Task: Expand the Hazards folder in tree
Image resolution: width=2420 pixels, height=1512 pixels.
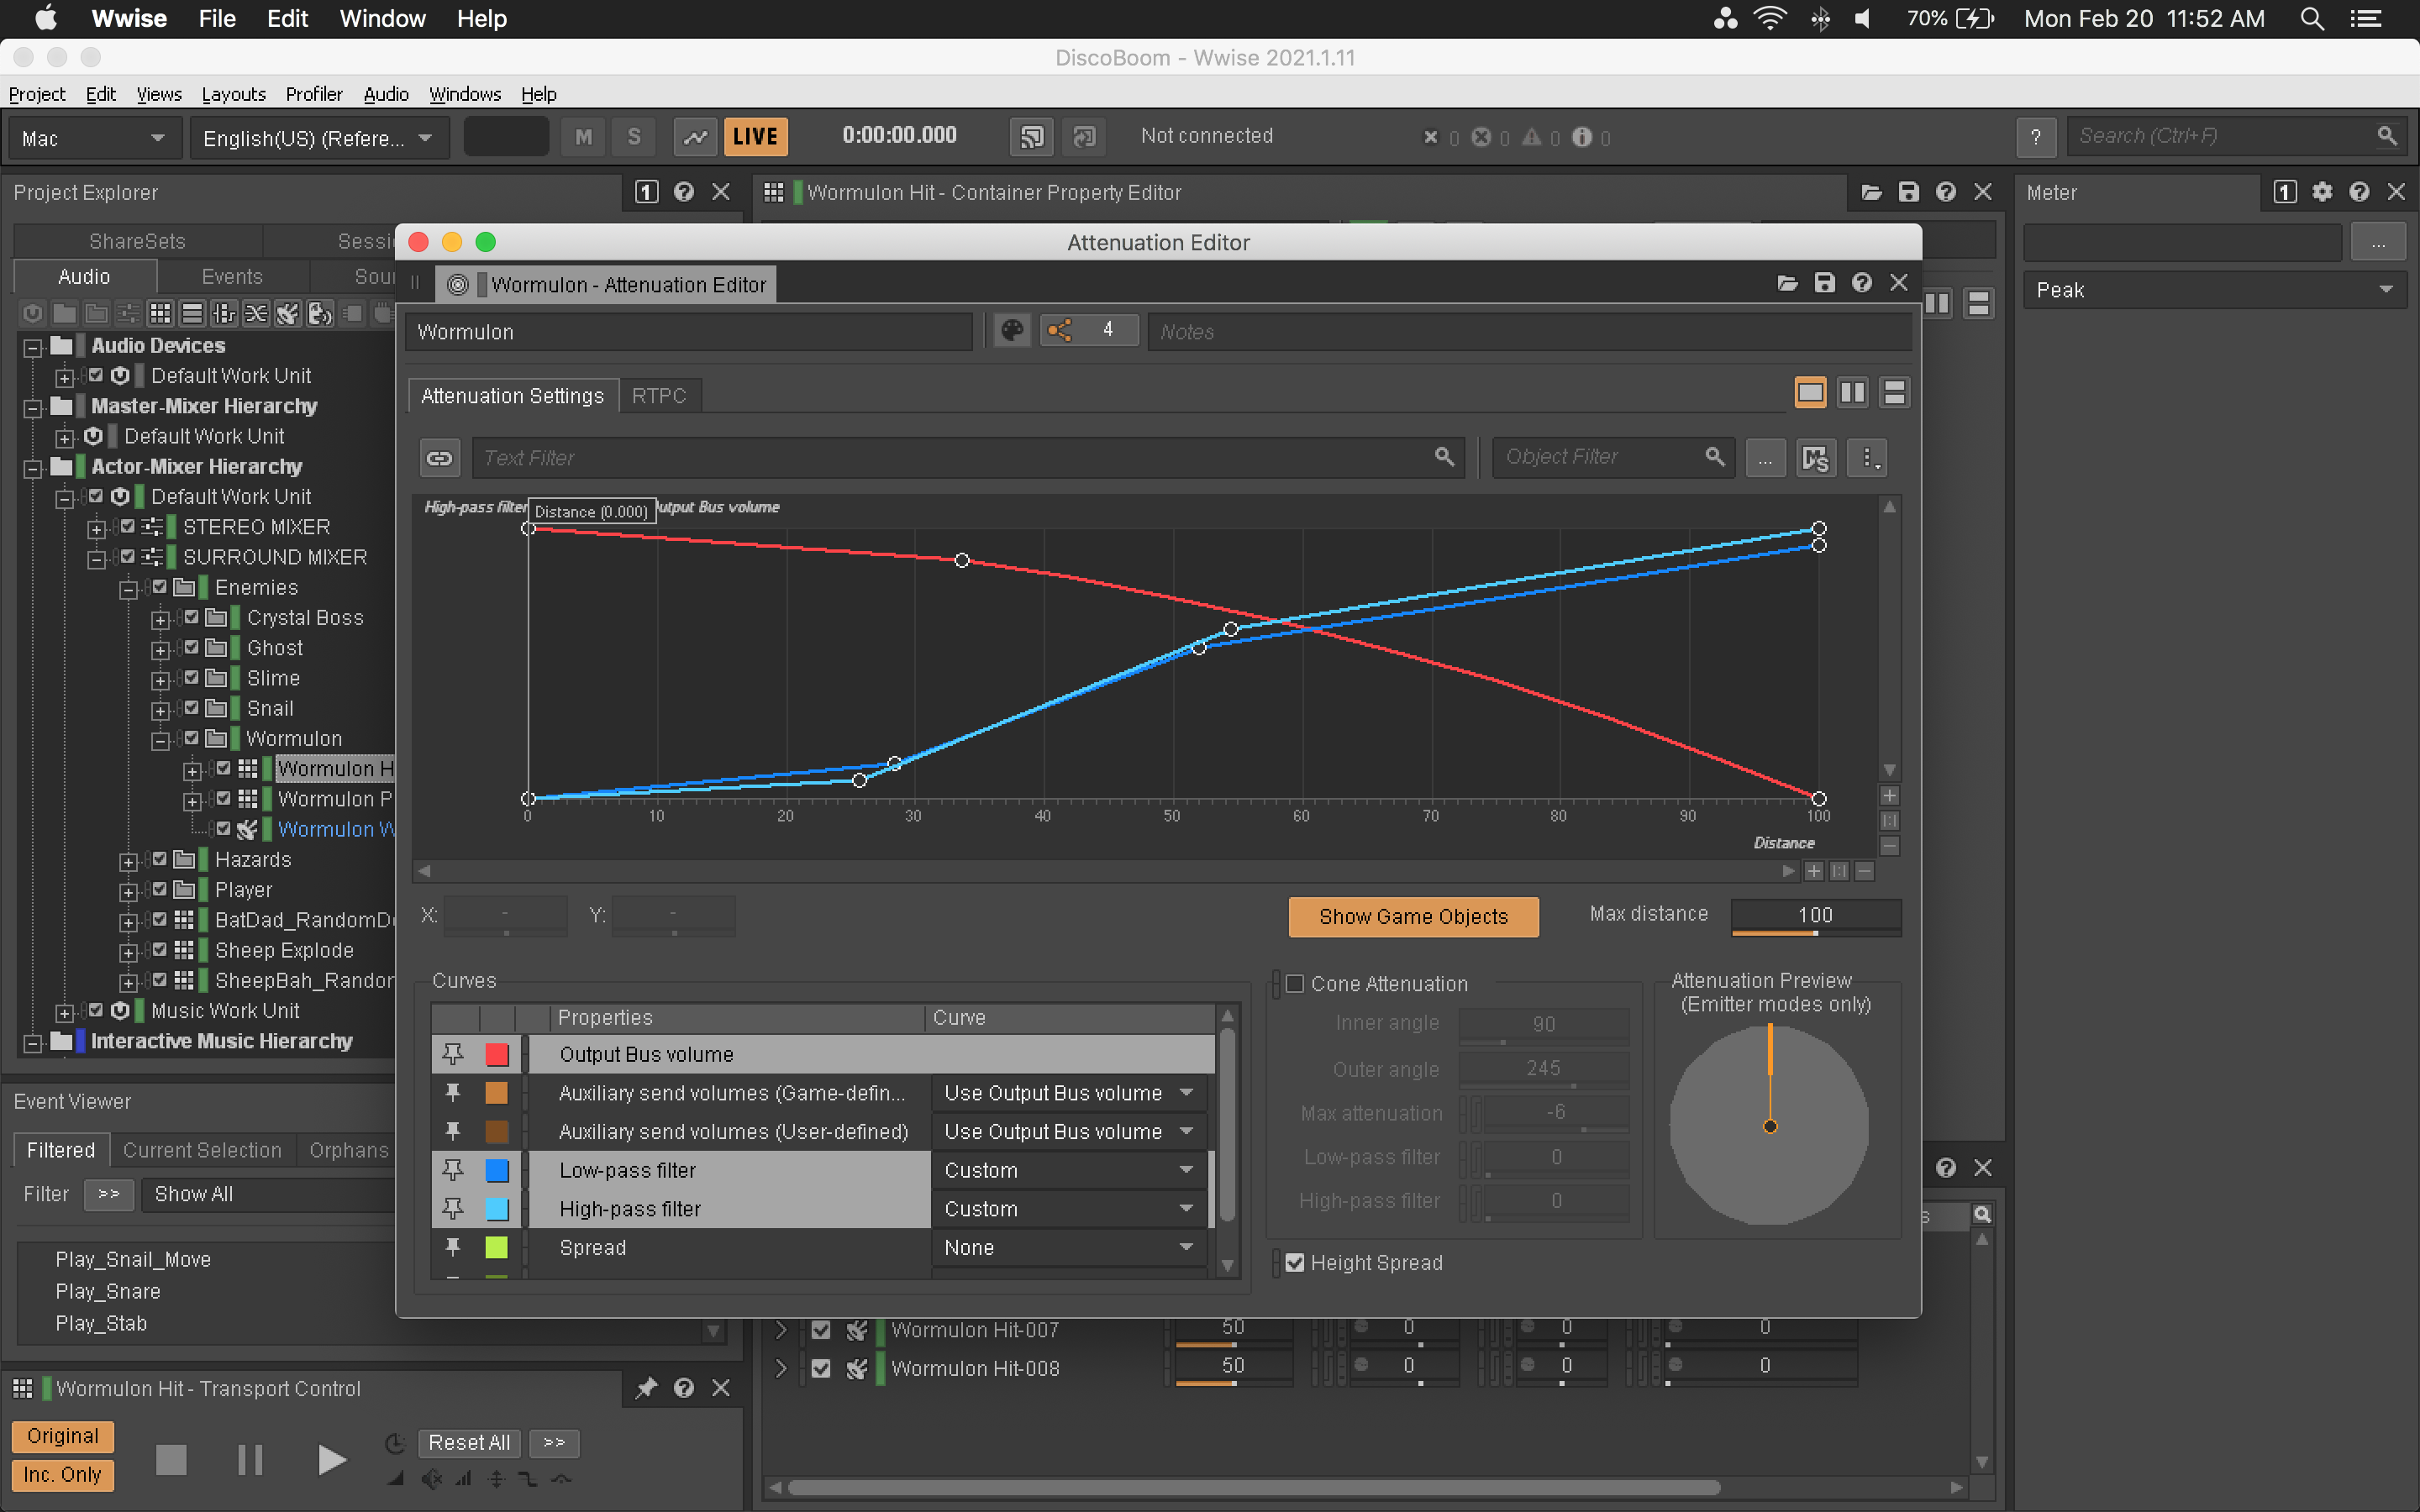Action: pyautogui.click(x=128, y=861)
